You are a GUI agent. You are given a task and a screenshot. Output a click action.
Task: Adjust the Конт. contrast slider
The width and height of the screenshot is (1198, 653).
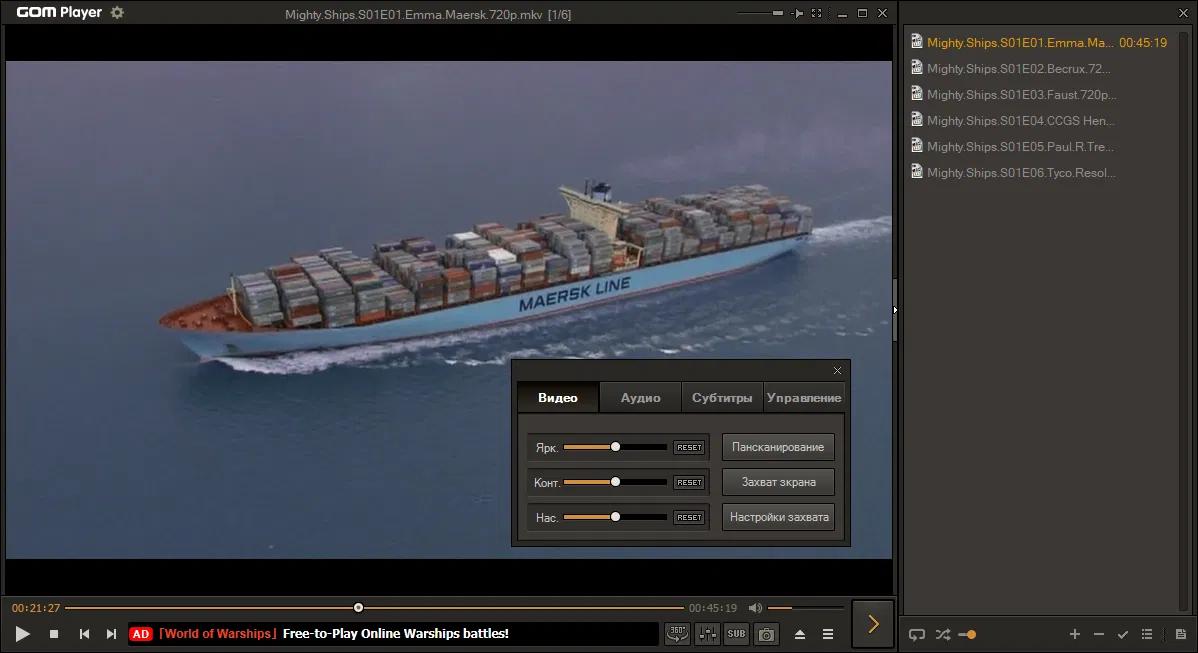(615, 482)
